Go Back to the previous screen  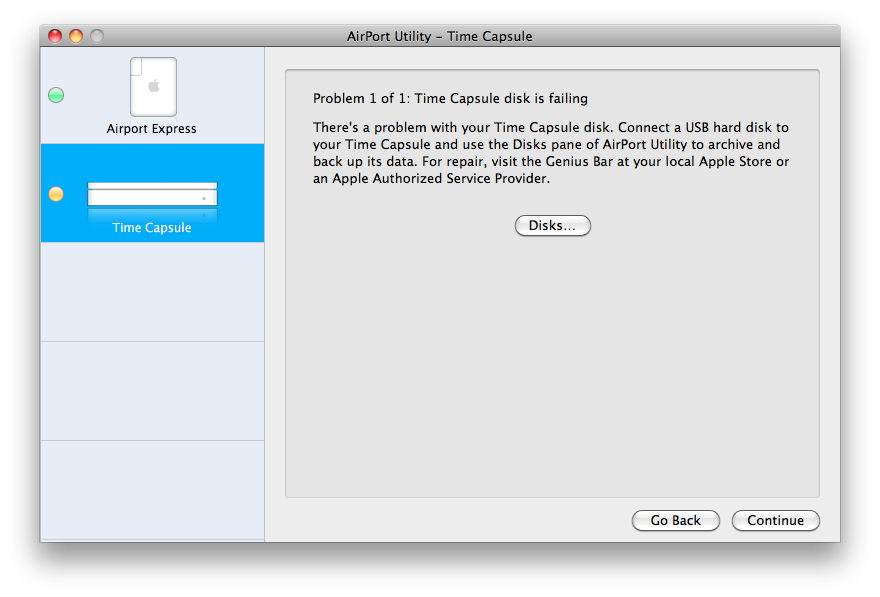pyautogui.click(x=676, y=521)
